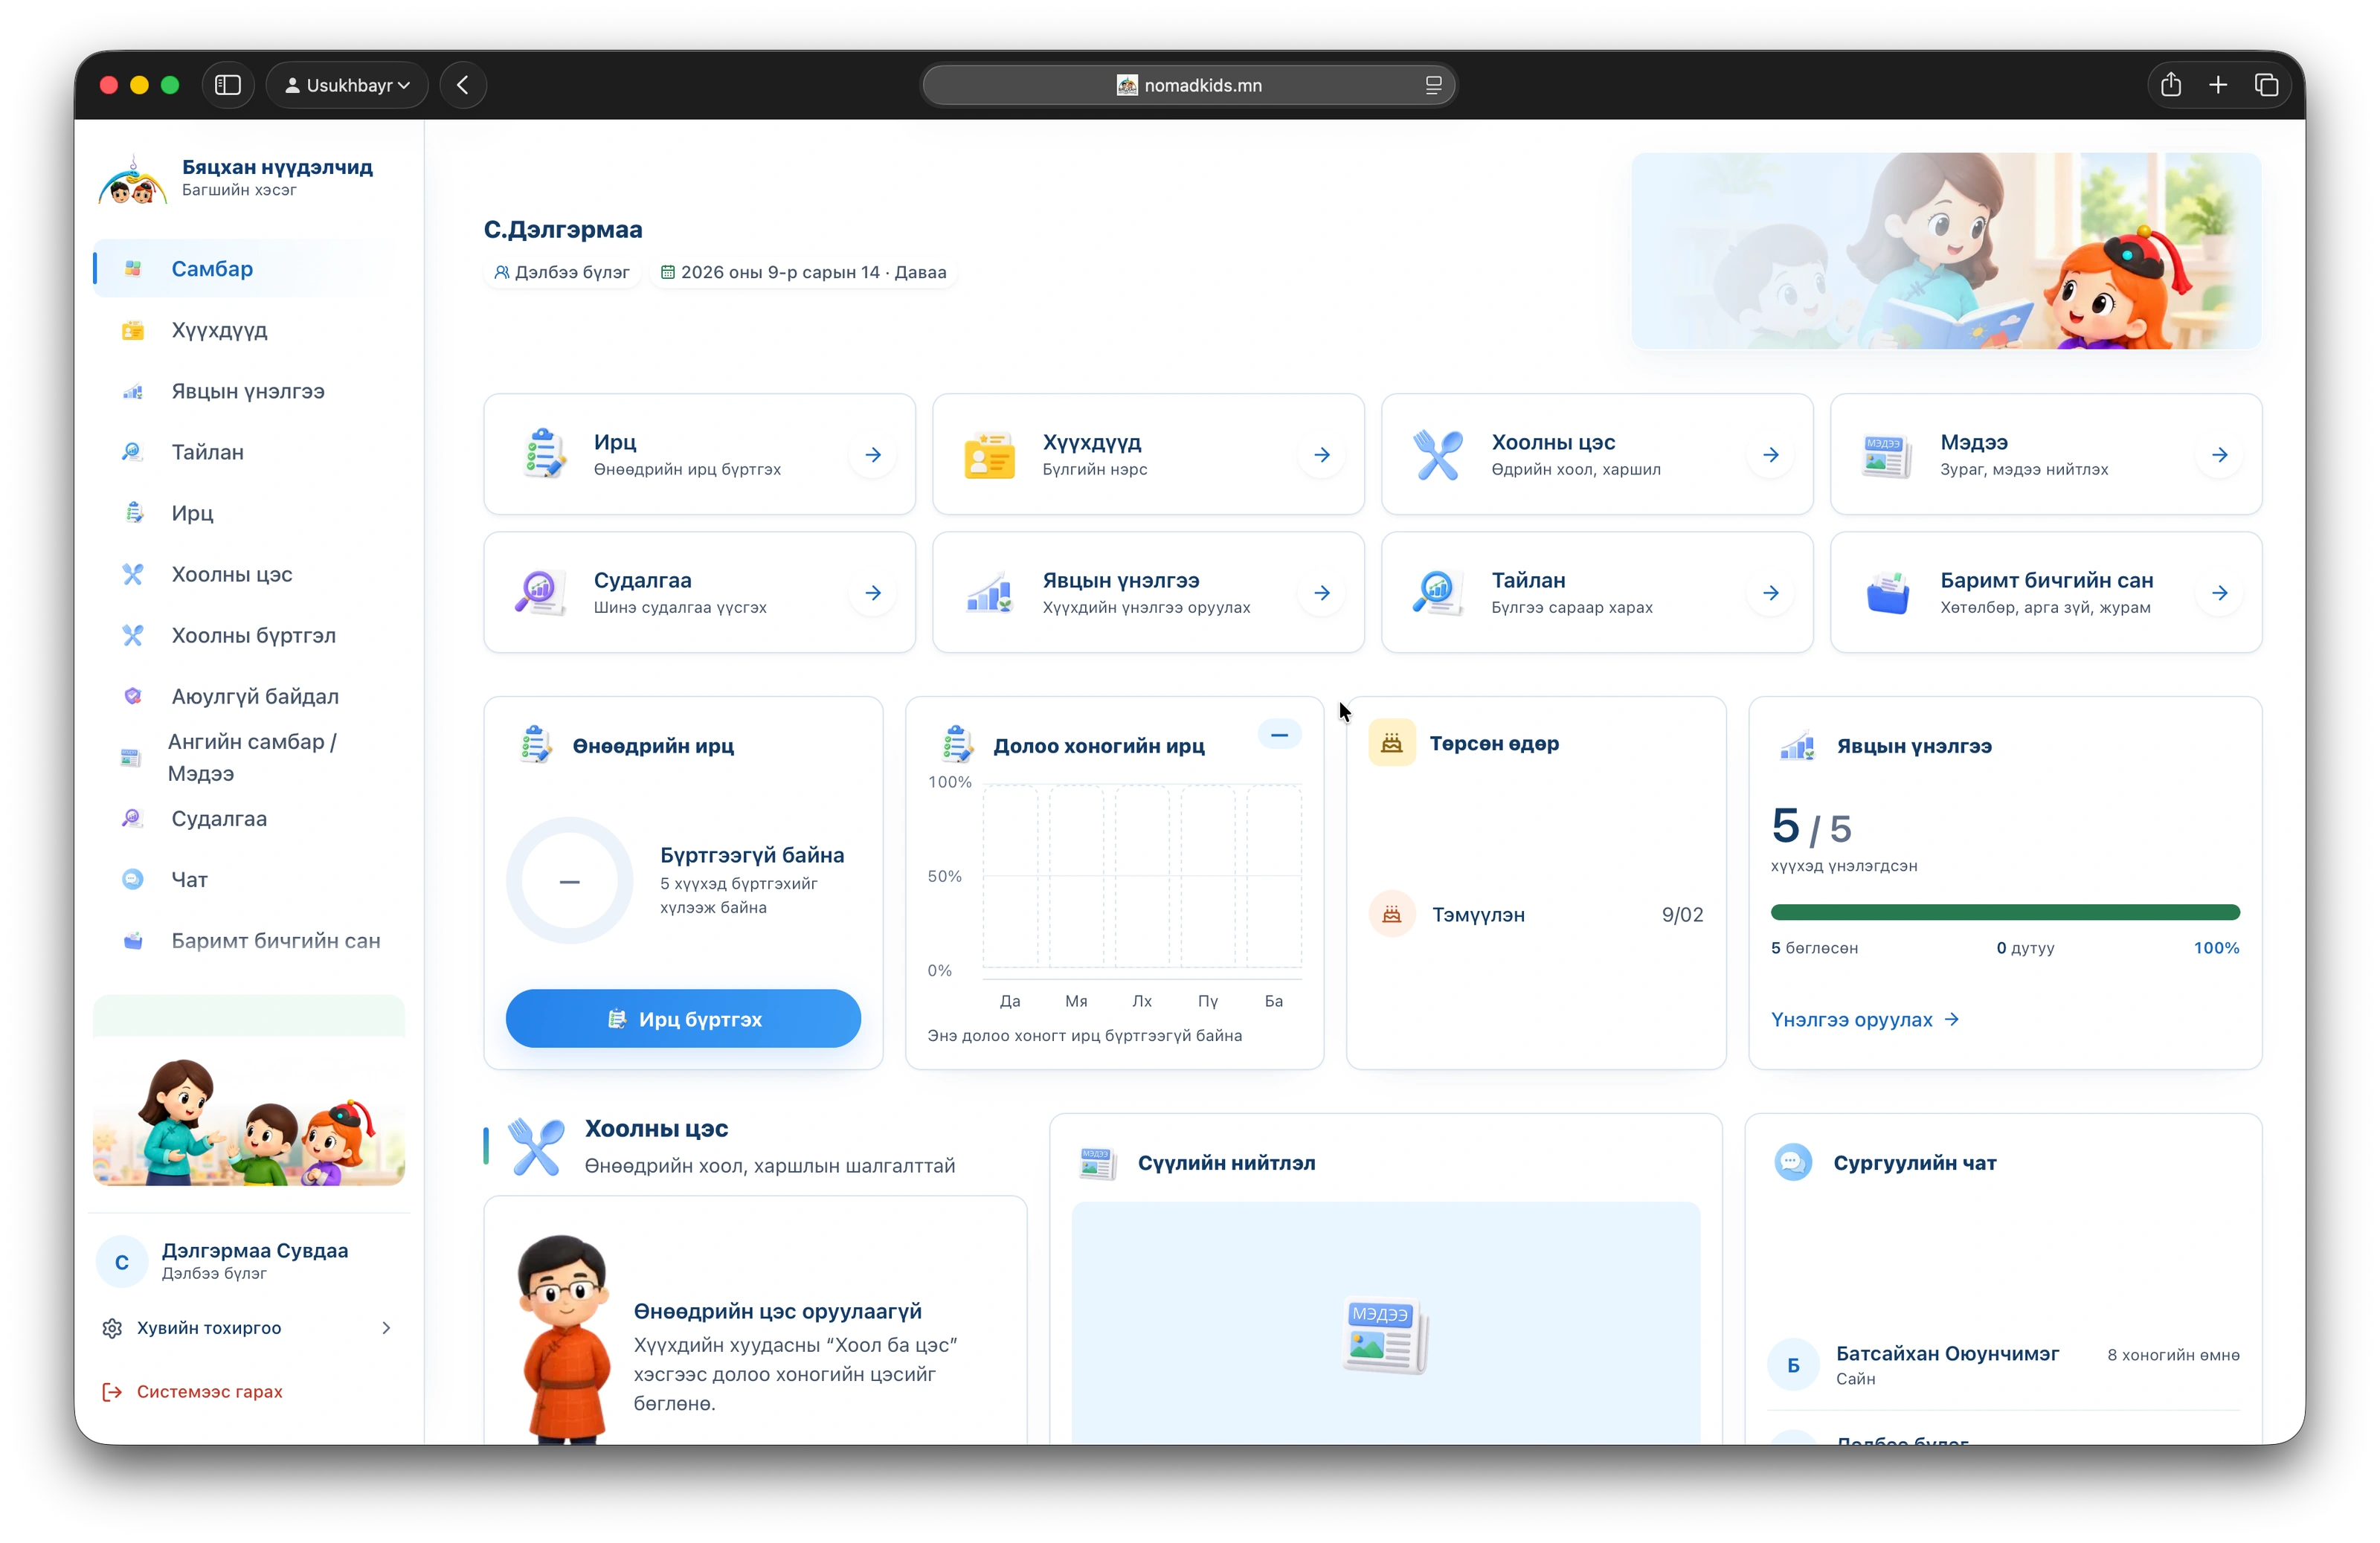Click the Хоолны цэс fork-spoon card icon

(x=1438, y=454)
